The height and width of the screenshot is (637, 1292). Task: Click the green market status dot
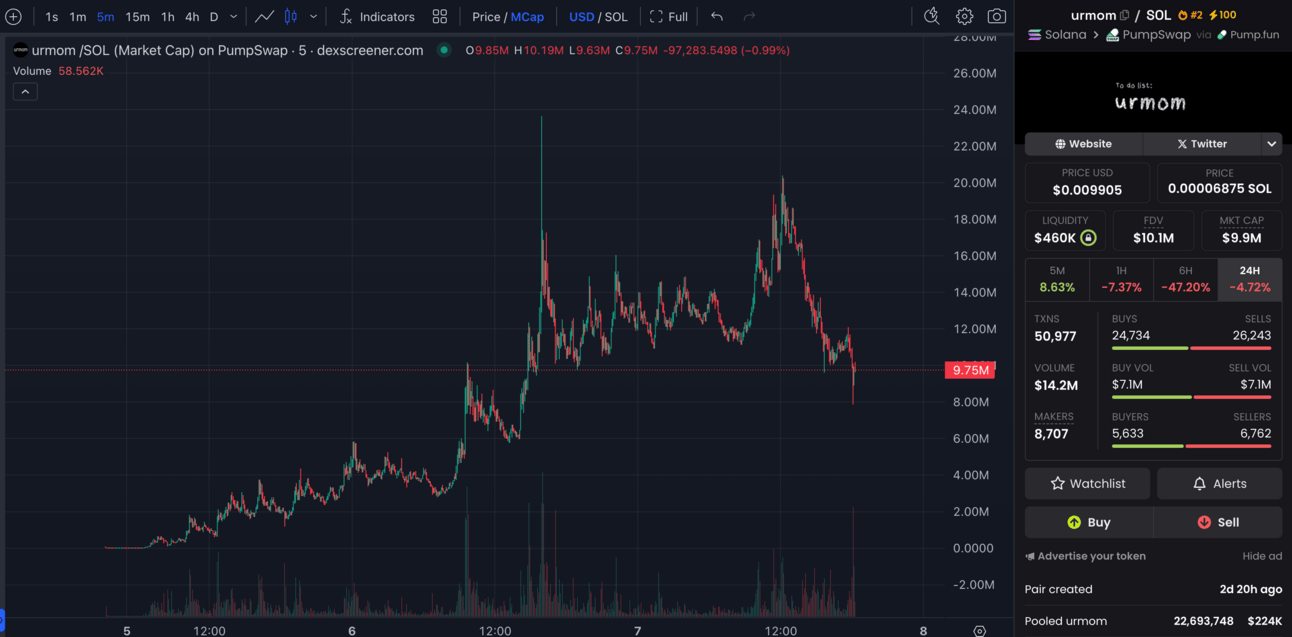(x=444, y=50)
